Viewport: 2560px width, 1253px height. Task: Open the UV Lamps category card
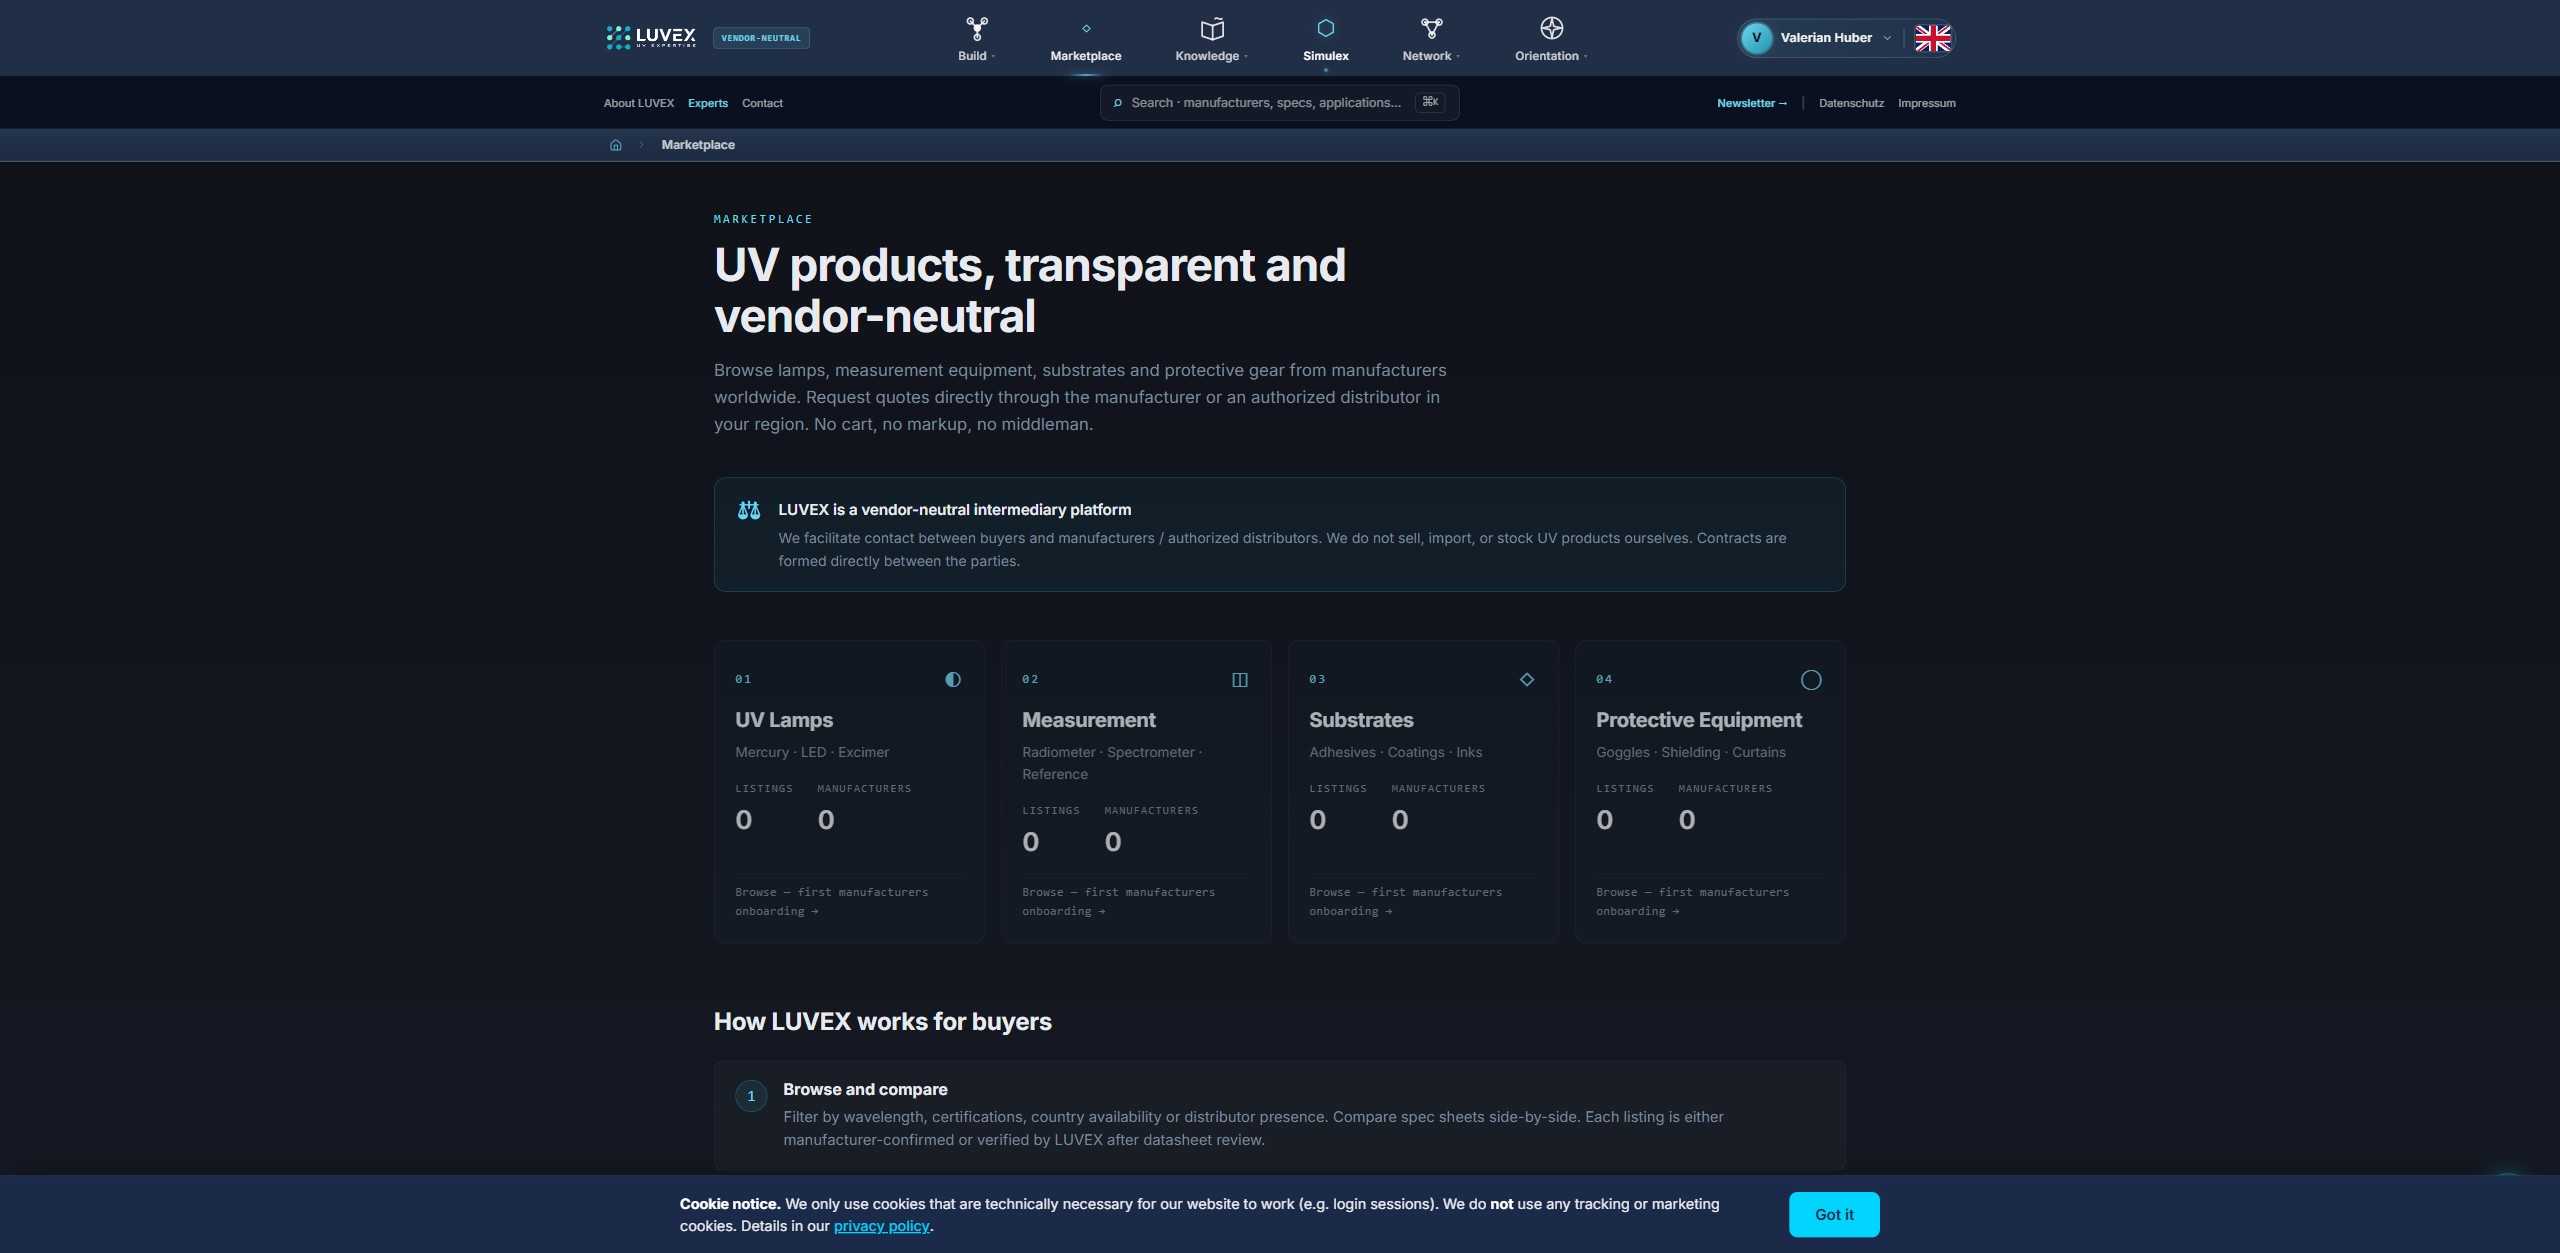(849, 792)
